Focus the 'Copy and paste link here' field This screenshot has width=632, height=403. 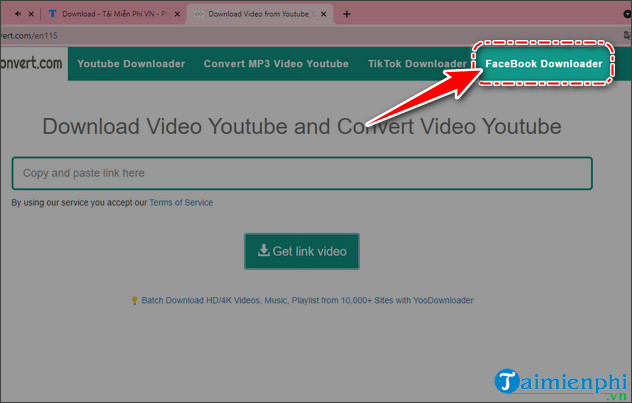302,173
